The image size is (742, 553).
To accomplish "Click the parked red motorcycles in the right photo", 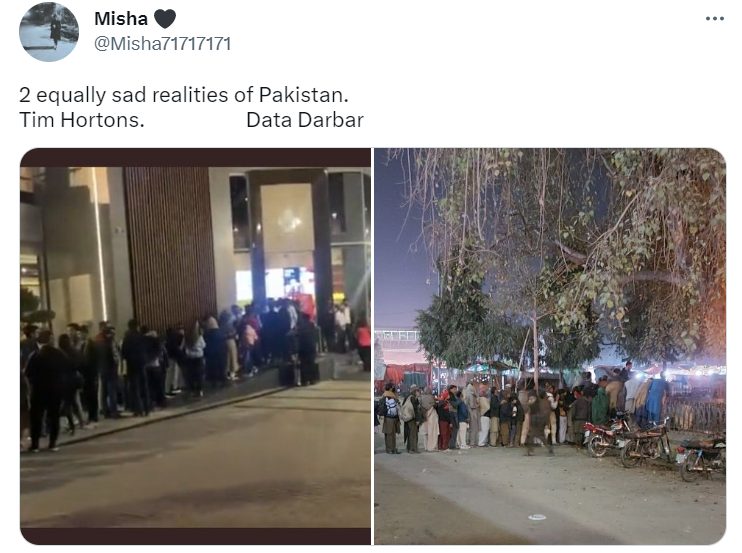I will click(x=653, y=446).
